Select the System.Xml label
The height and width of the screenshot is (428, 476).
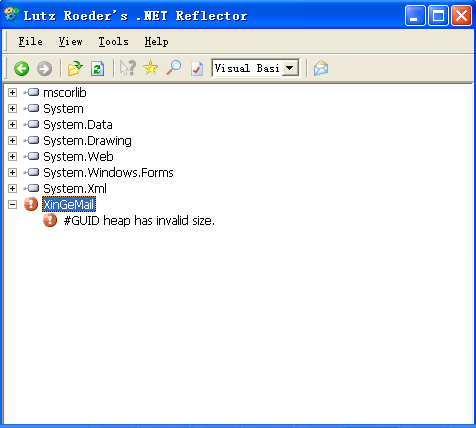[75, 189]
